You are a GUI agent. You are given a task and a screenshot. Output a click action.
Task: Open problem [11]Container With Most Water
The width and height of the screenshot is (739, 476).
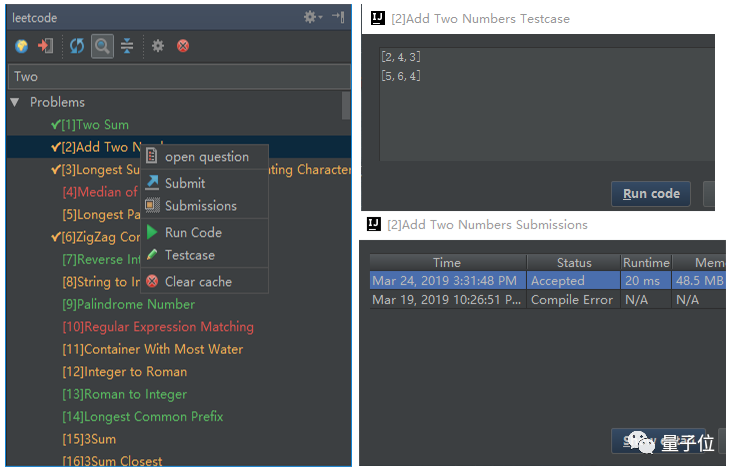tap(163, 349)
